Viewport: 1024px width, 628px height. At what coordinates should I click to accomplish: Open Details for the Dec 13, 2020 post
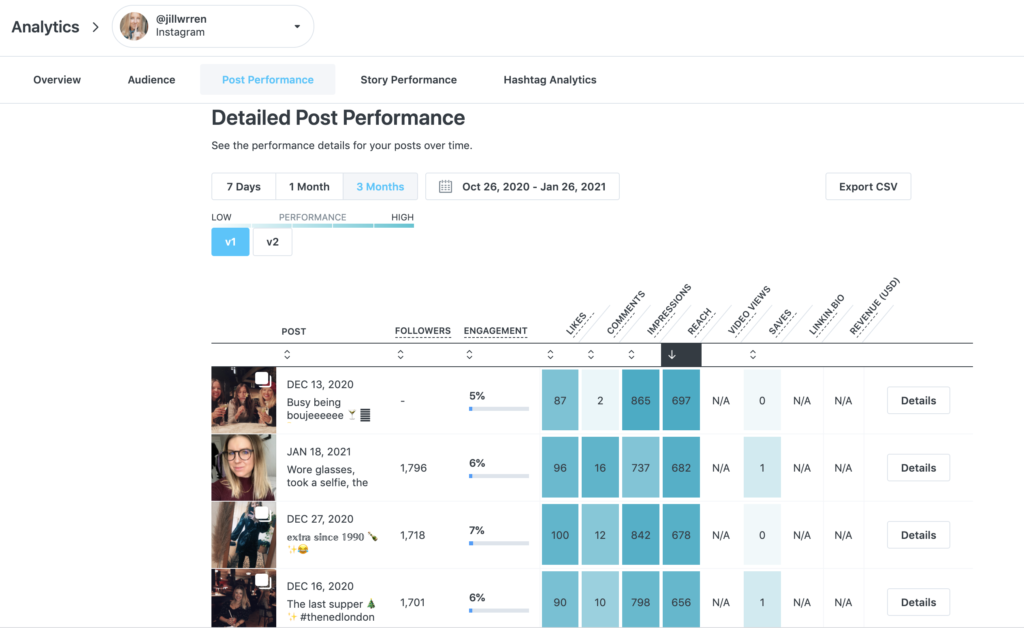click(917, 401)
